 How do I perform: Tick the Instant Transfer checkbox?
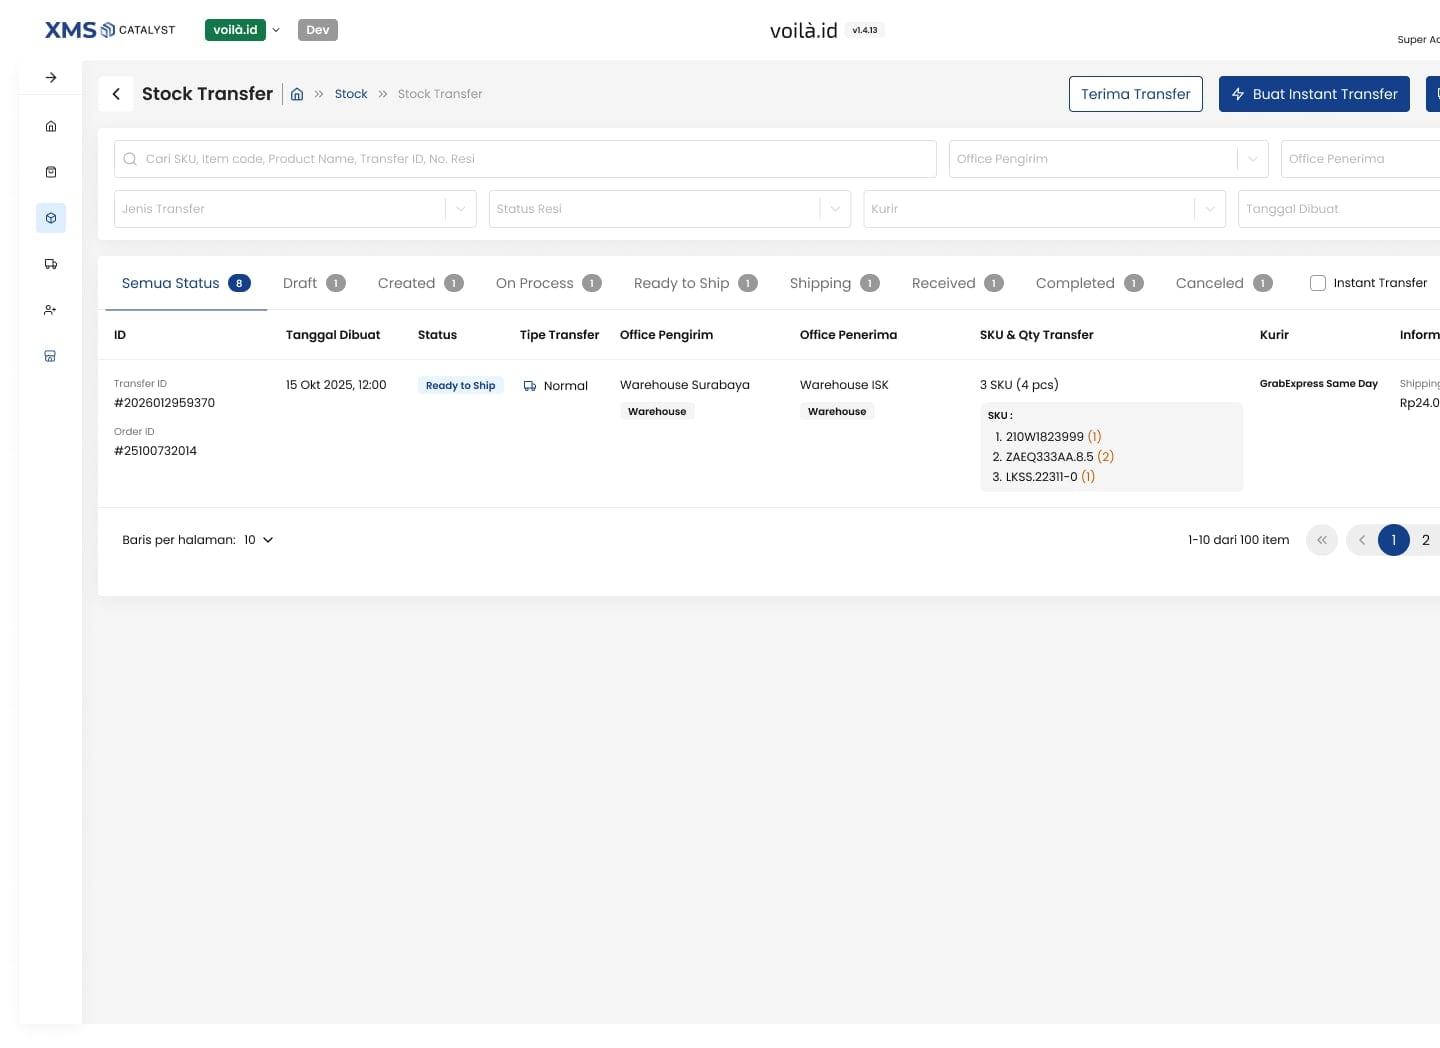(x=1318, y=283)
